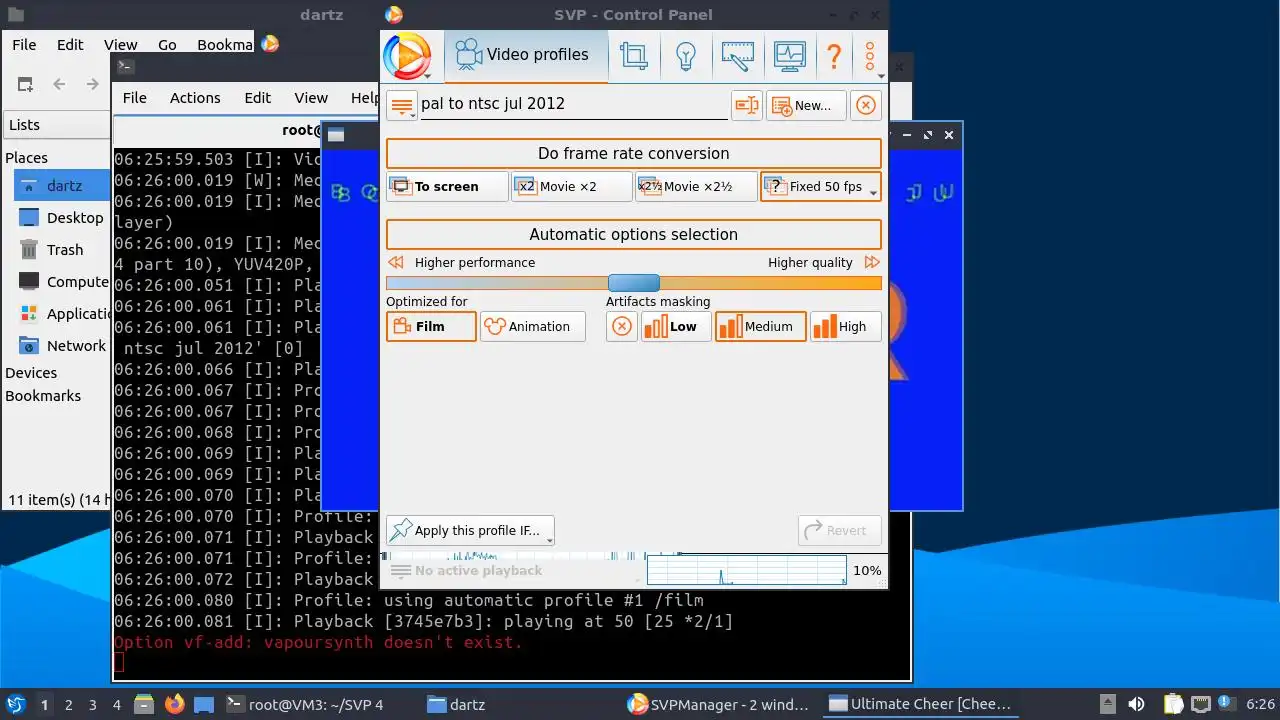Image resolution: width=1280 pixels, height=720 pixels.
Task: Click the CPU usage graph
Action: [x=746, y=570]
